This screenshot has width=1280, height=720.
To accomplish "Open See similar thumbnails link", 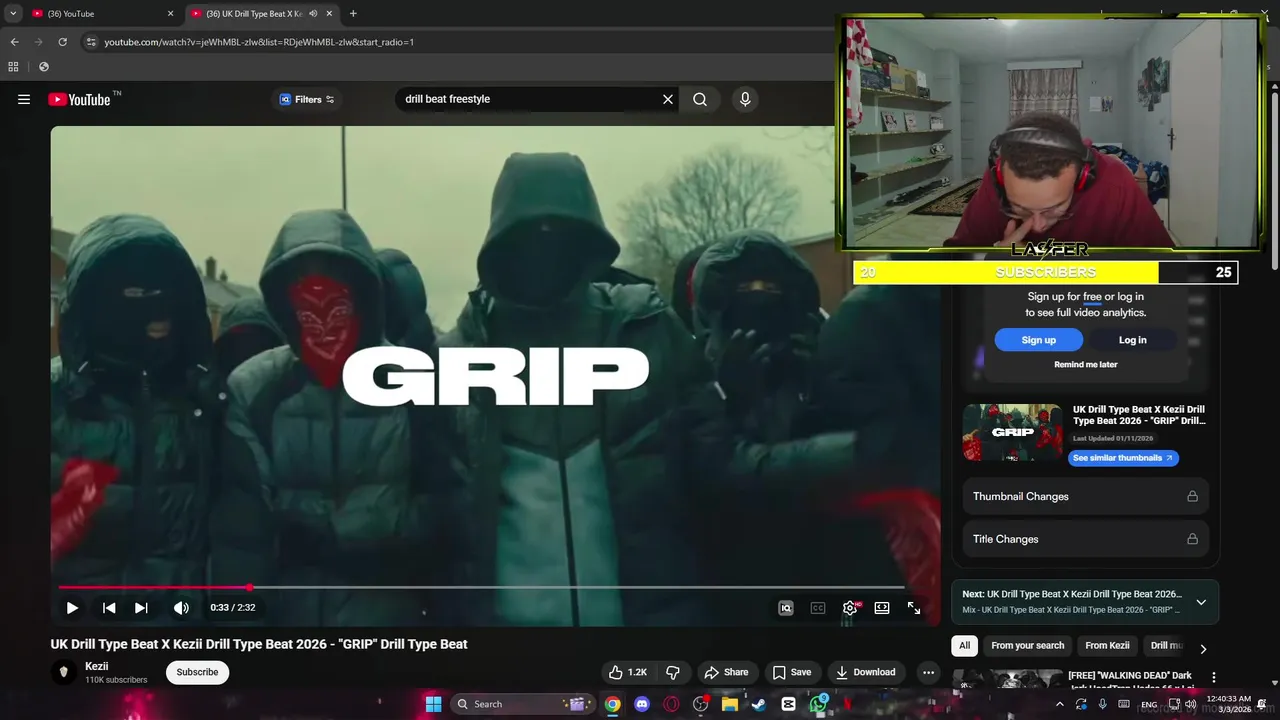I will tap(1123, 458).
